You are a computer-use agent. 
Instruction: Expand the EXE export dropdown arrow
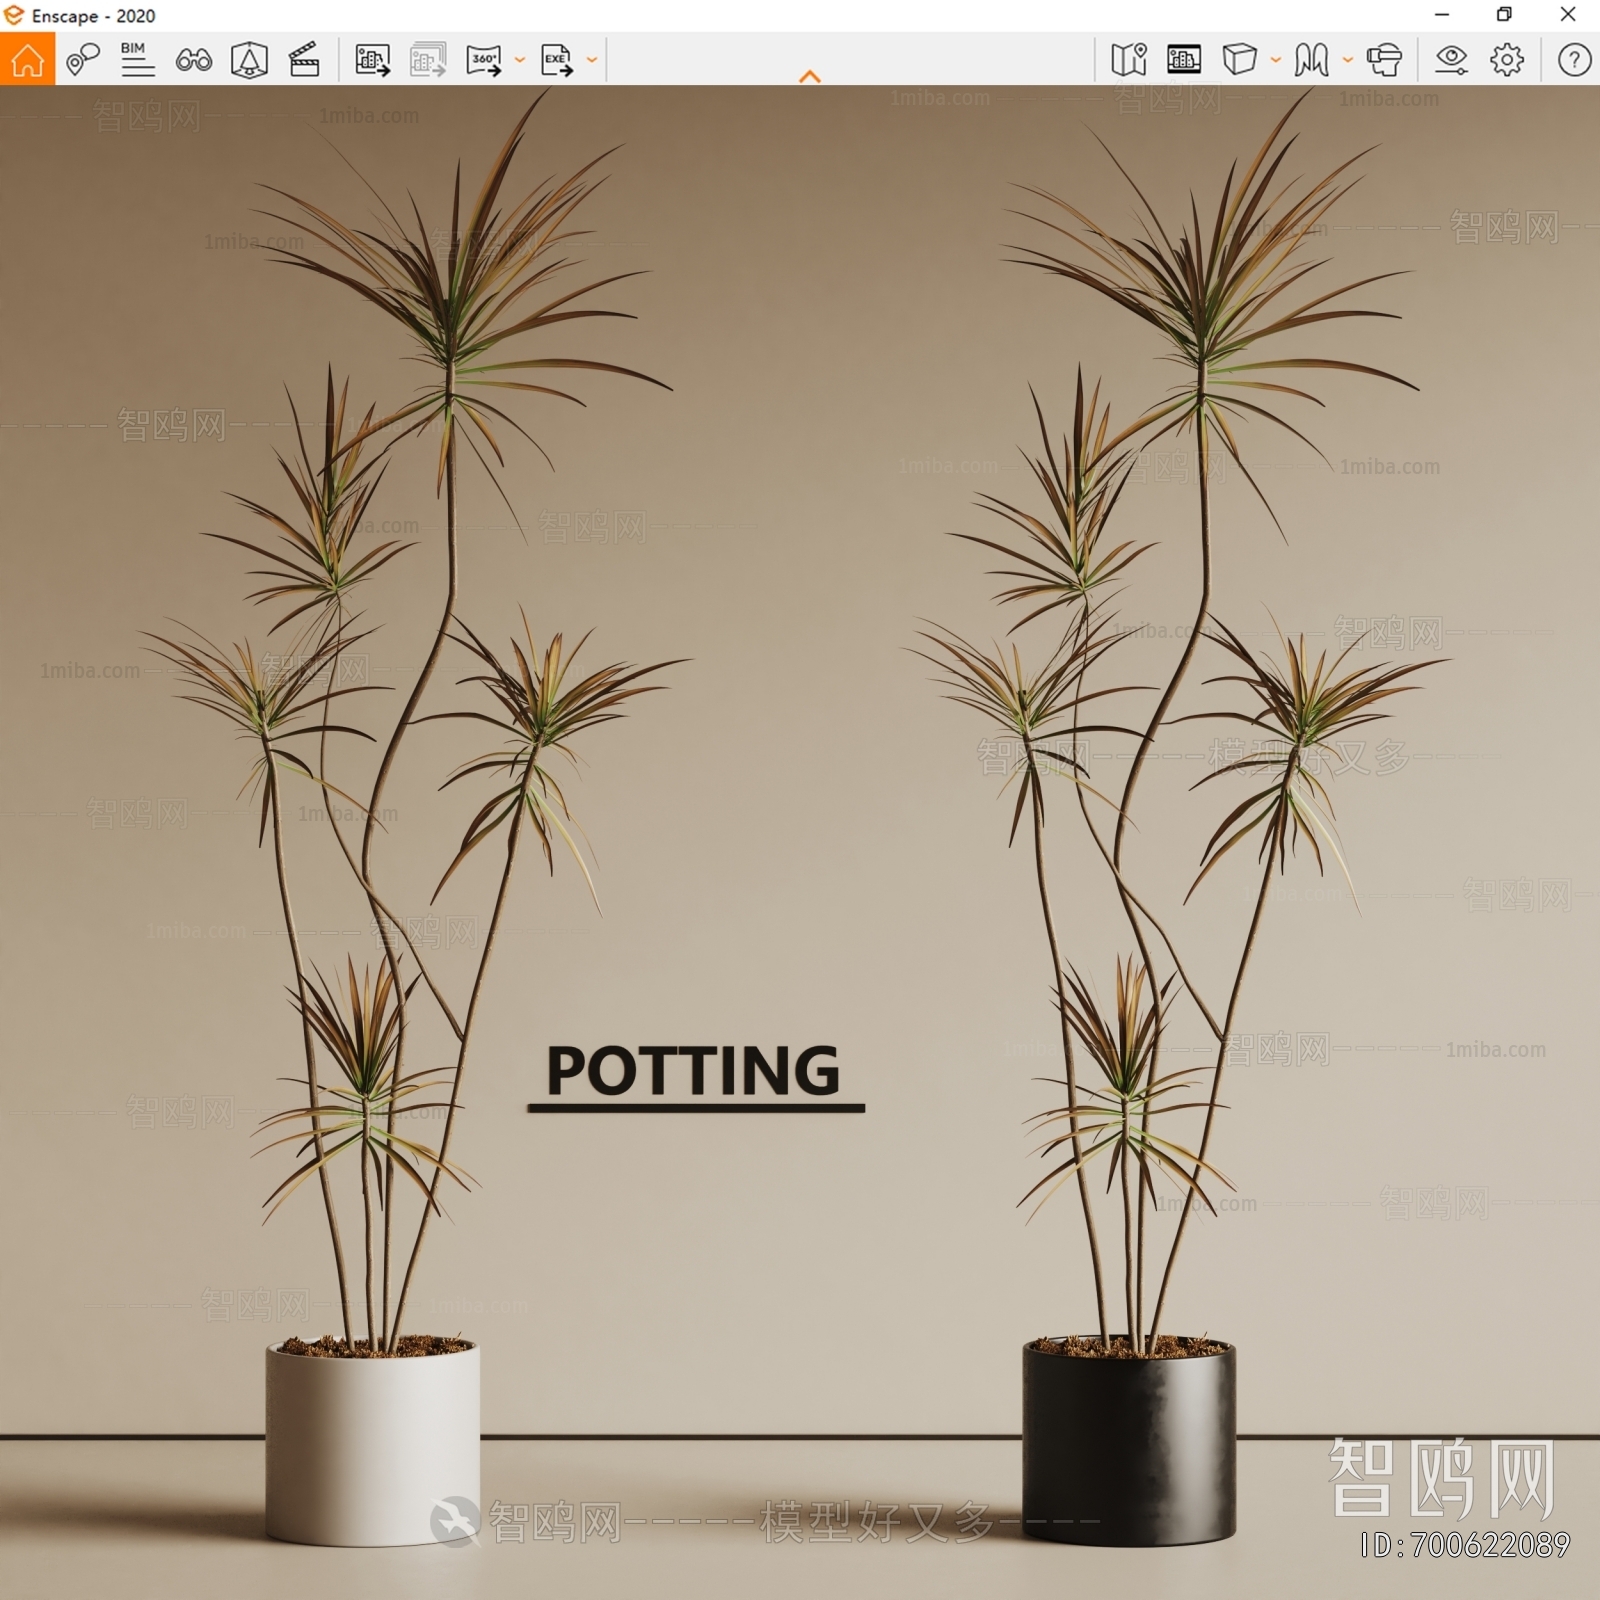pyautogui.click(x=592, y=60)
